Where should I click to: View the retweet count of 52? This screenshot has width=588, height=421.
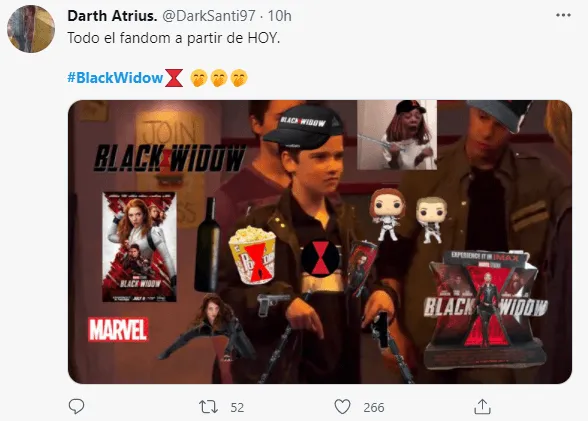237,408
